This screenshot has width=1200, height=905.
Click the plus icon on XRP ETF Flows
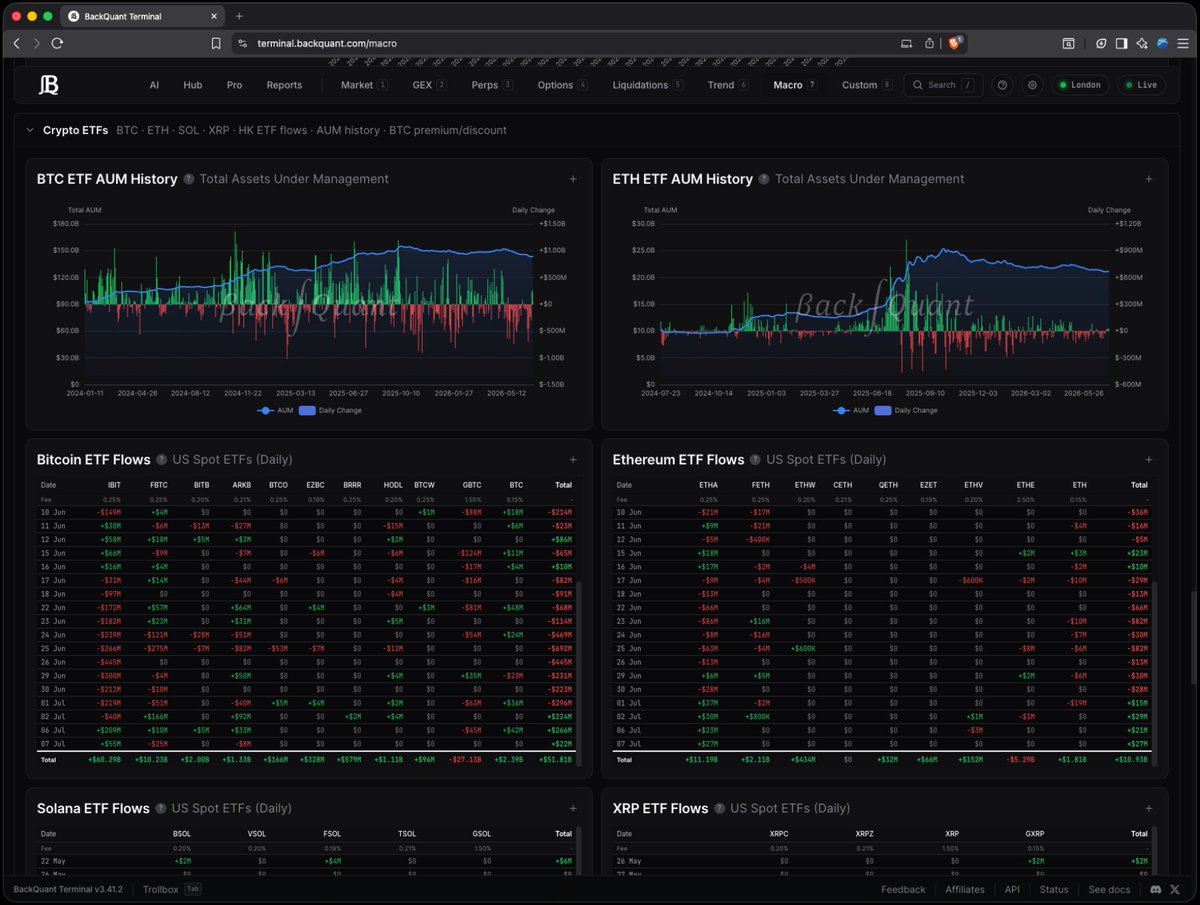[x=1149, y=808]
